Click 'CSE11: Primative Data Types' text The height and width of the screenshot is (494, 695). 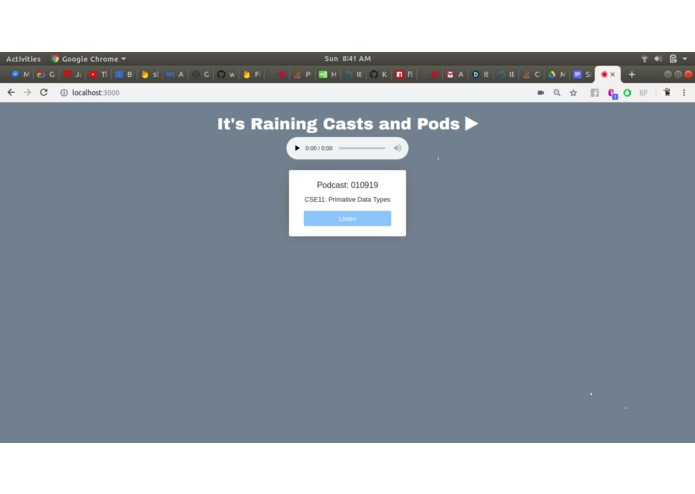[x=347, y=199]
